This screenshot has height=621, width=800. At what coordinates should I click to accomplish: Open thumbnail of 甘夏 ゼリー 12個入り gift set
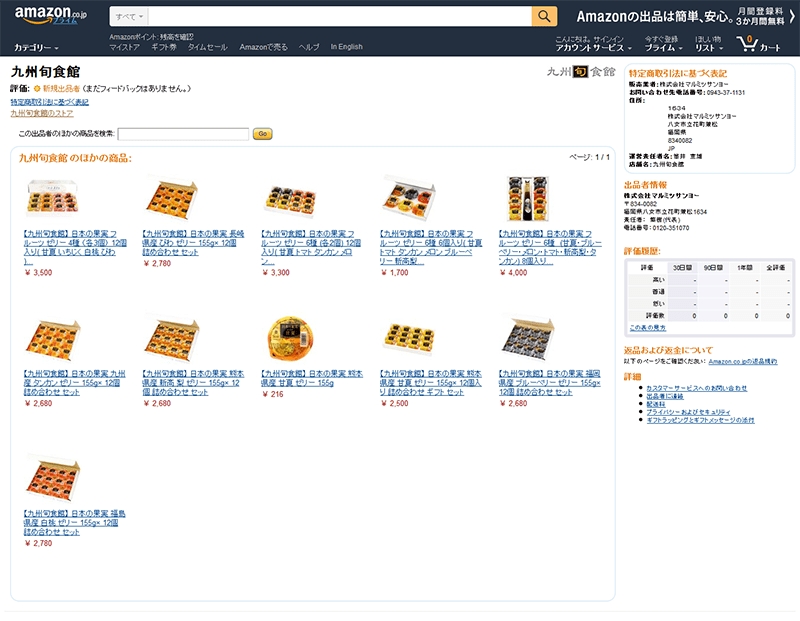[409, 339]
